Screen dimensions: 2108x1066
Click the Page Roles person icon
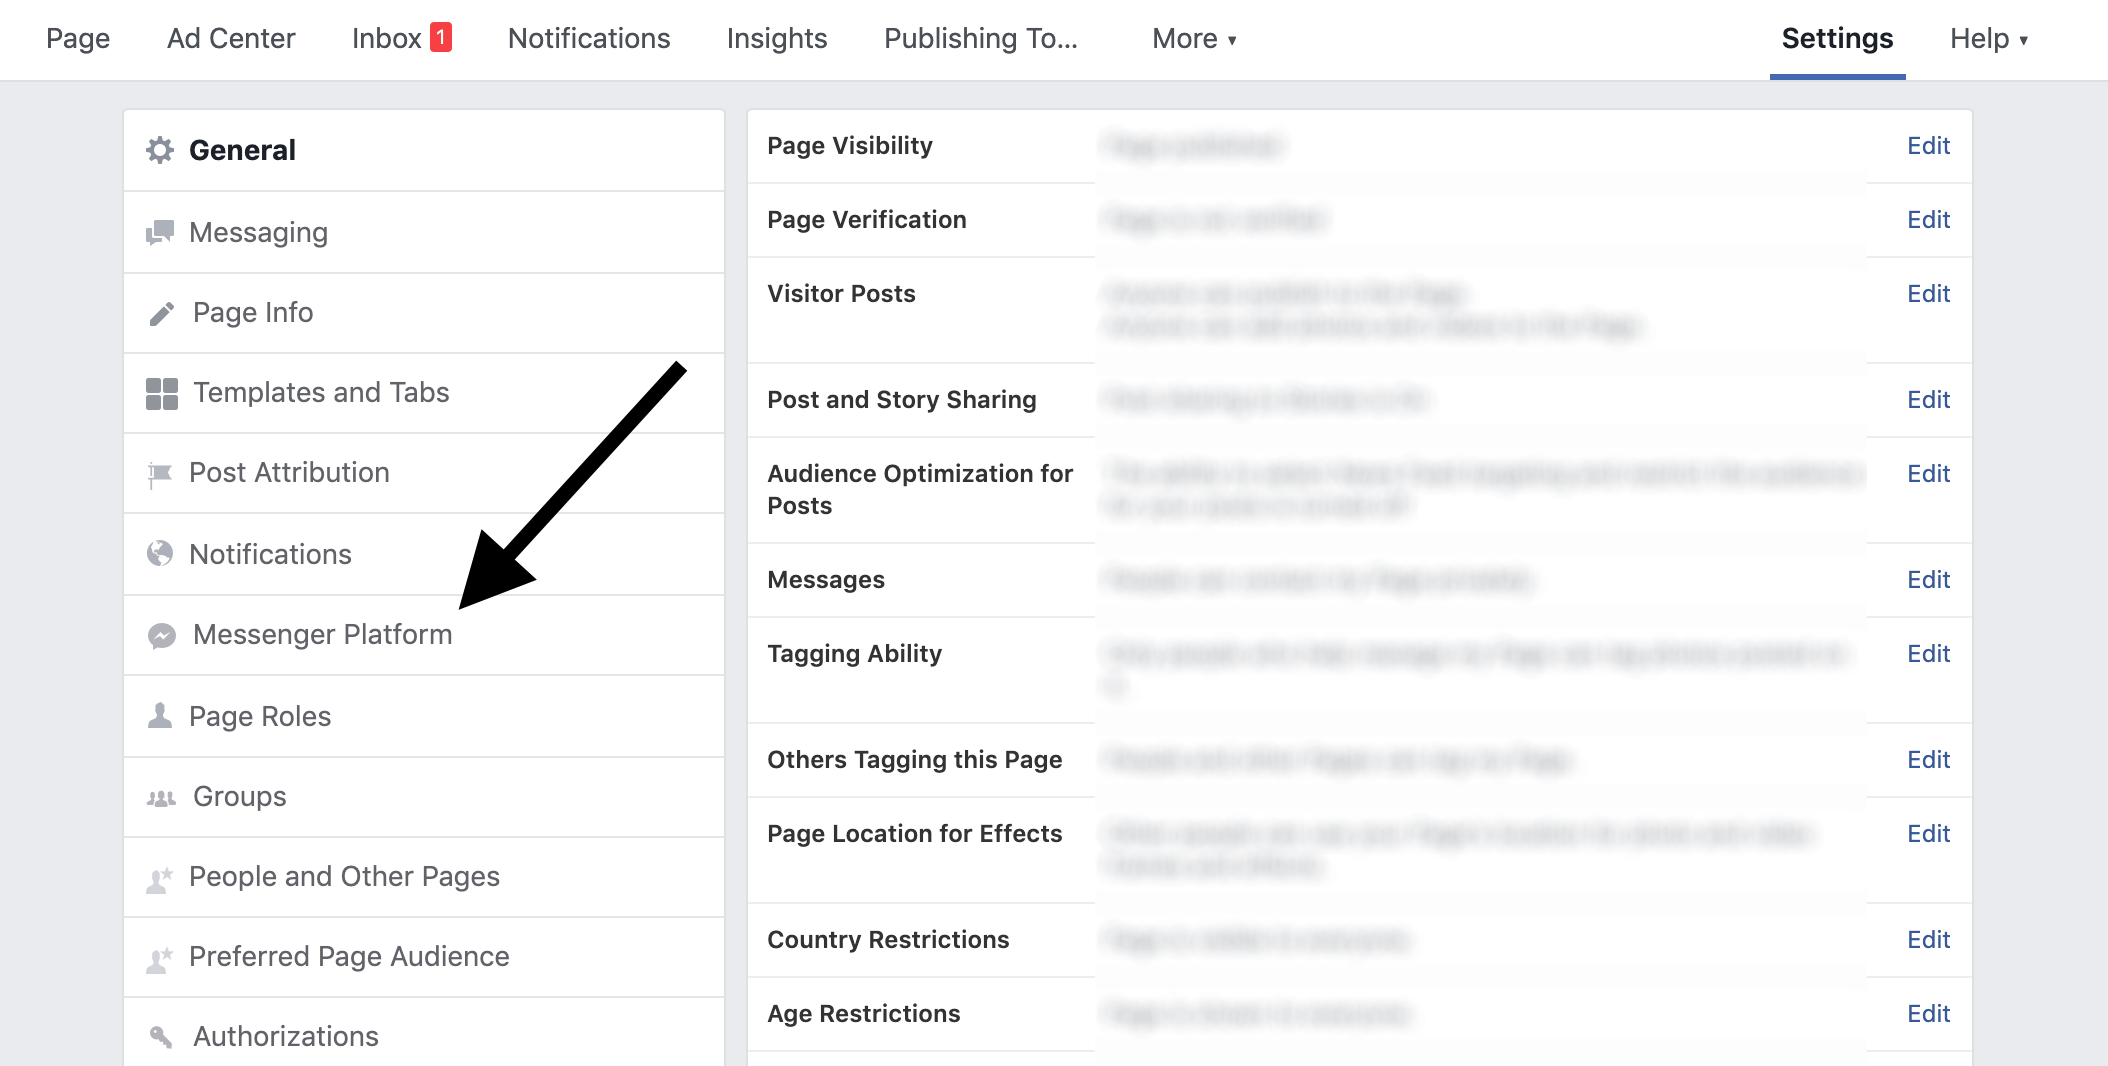(160, 716)
